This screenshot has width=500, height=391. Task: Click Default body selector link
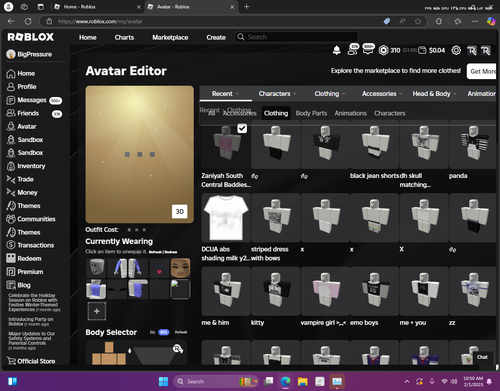(181, 332)
